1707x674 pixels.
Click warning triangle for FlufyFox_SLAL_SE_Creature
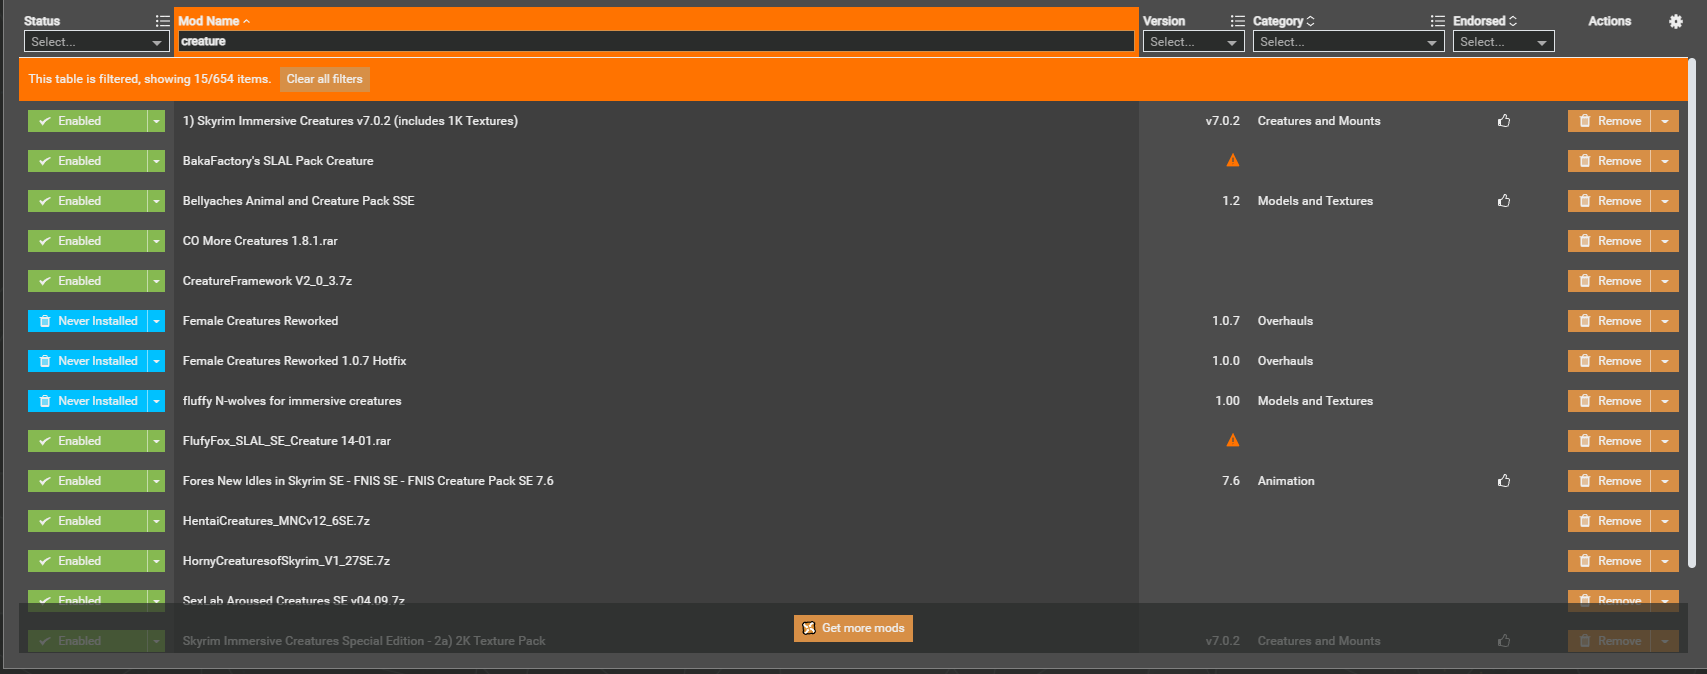point(1233,440)
